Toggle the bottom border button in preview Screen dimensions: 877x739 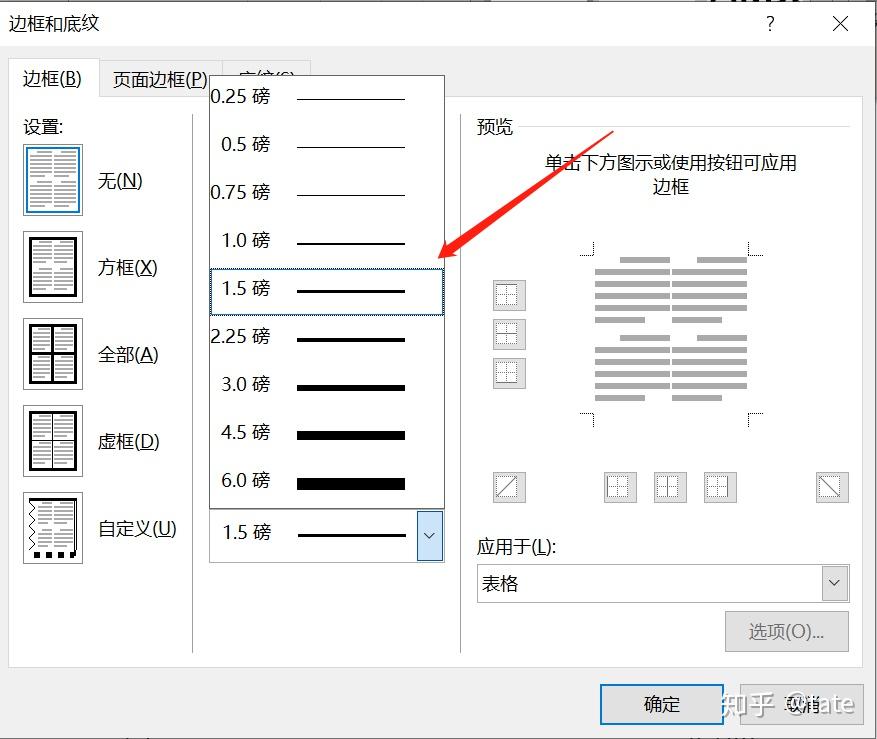click(x=509, y=373)
